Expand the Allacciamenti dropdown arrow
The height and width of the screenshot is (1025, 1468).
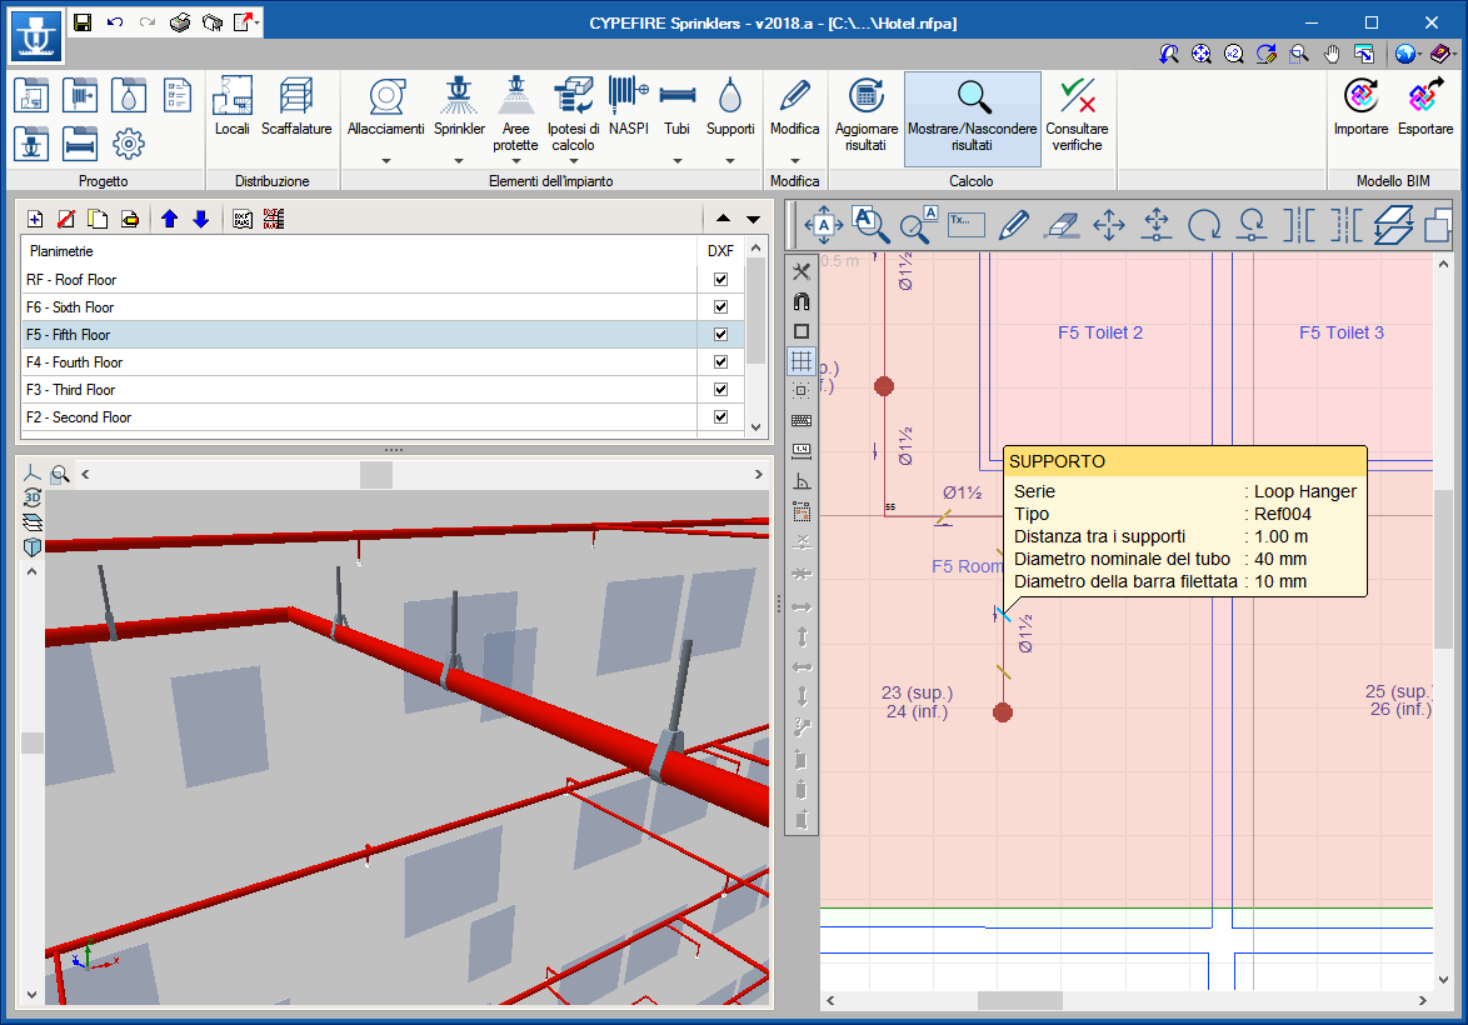pos(386,160)
